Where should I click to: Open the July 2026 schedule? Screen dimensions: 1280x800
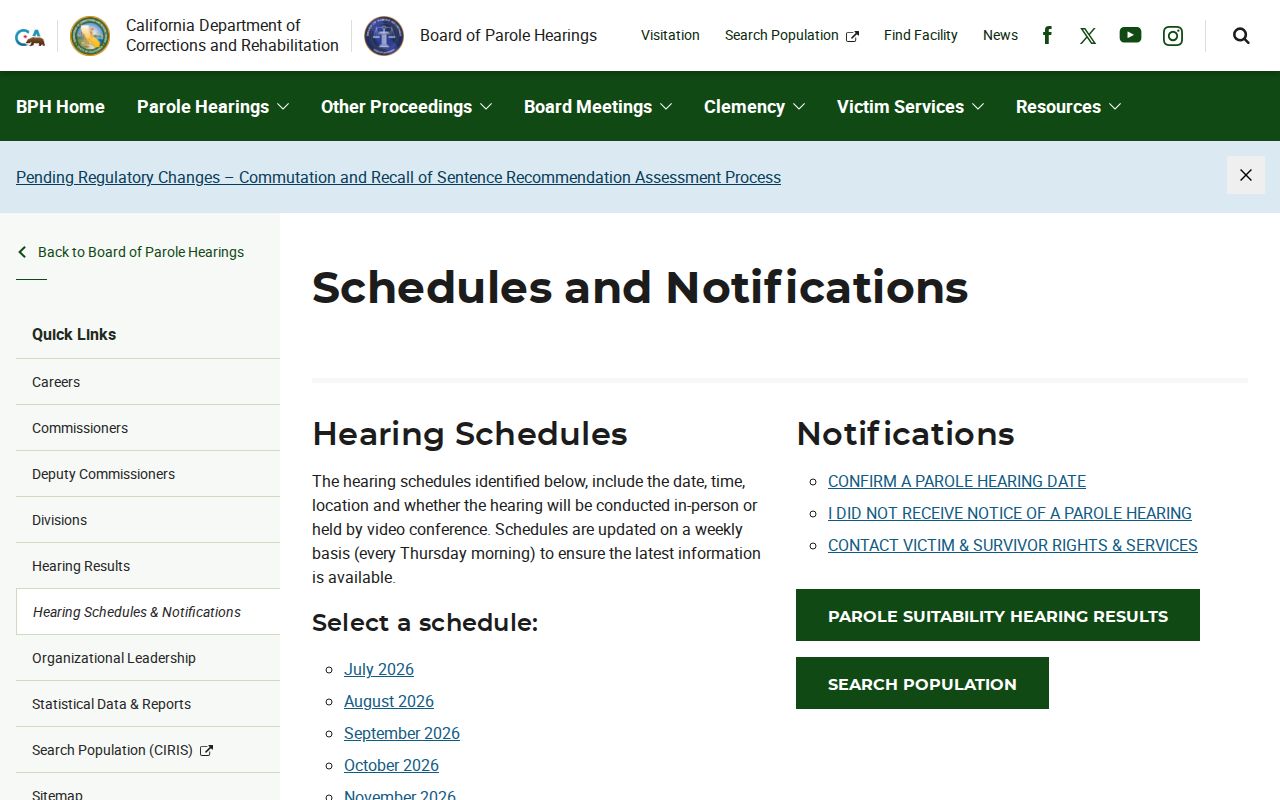click(x=379, y=669)
